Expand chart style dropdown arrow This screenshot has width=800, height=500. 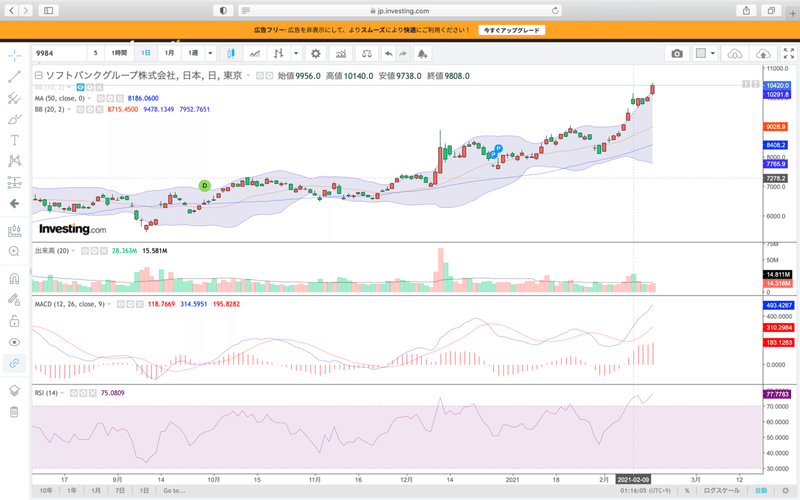tap(296, 53)
